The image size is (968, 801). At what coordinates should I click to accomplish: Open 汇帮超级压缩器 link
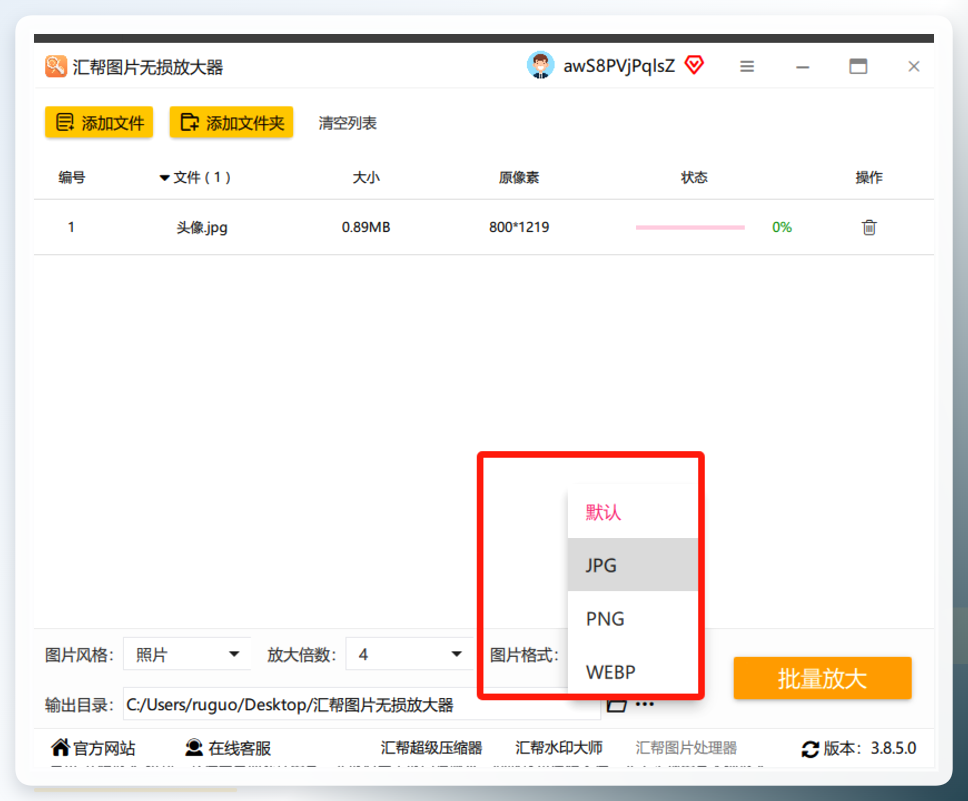click(x=431, y=748)
